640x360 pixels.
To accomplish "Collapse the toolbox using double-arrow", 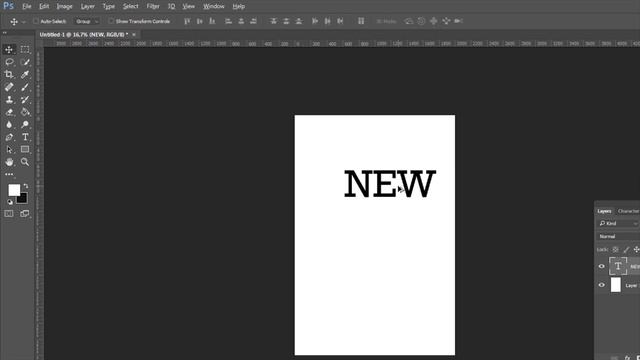I will (x=5, y=33).
